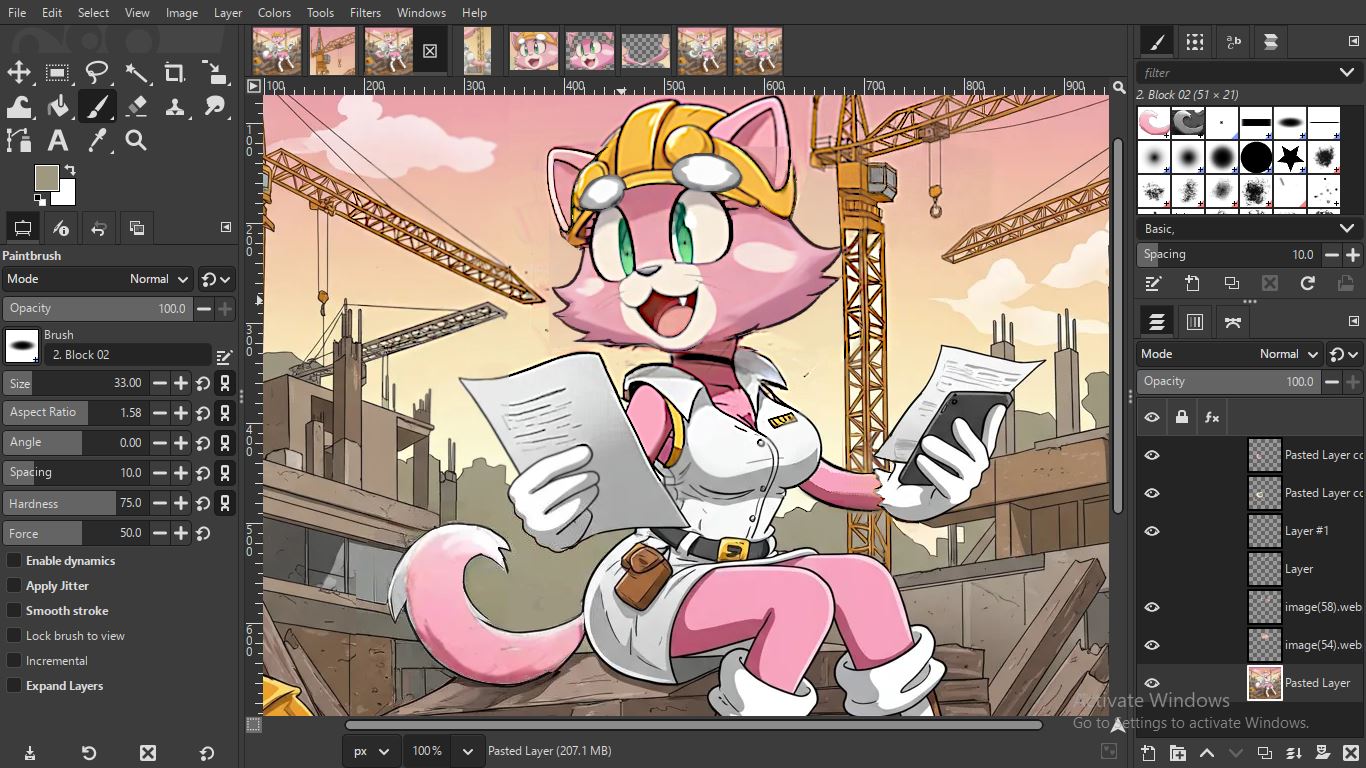The width and height of the screenshot is (1366, 768).
Task: Select the Crop tool
Action: [175, 72]
